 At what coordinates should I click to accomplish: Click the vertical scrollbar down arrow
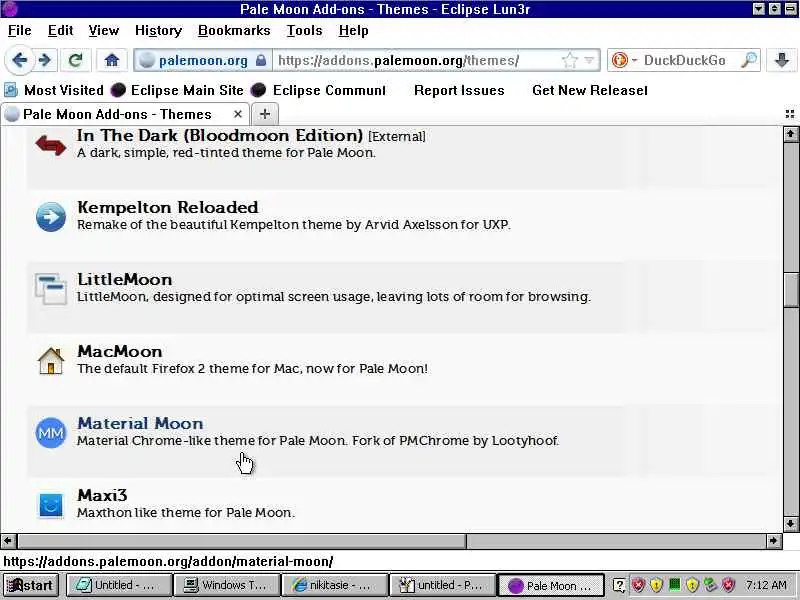pyautogui.click(x=790, y=523)
